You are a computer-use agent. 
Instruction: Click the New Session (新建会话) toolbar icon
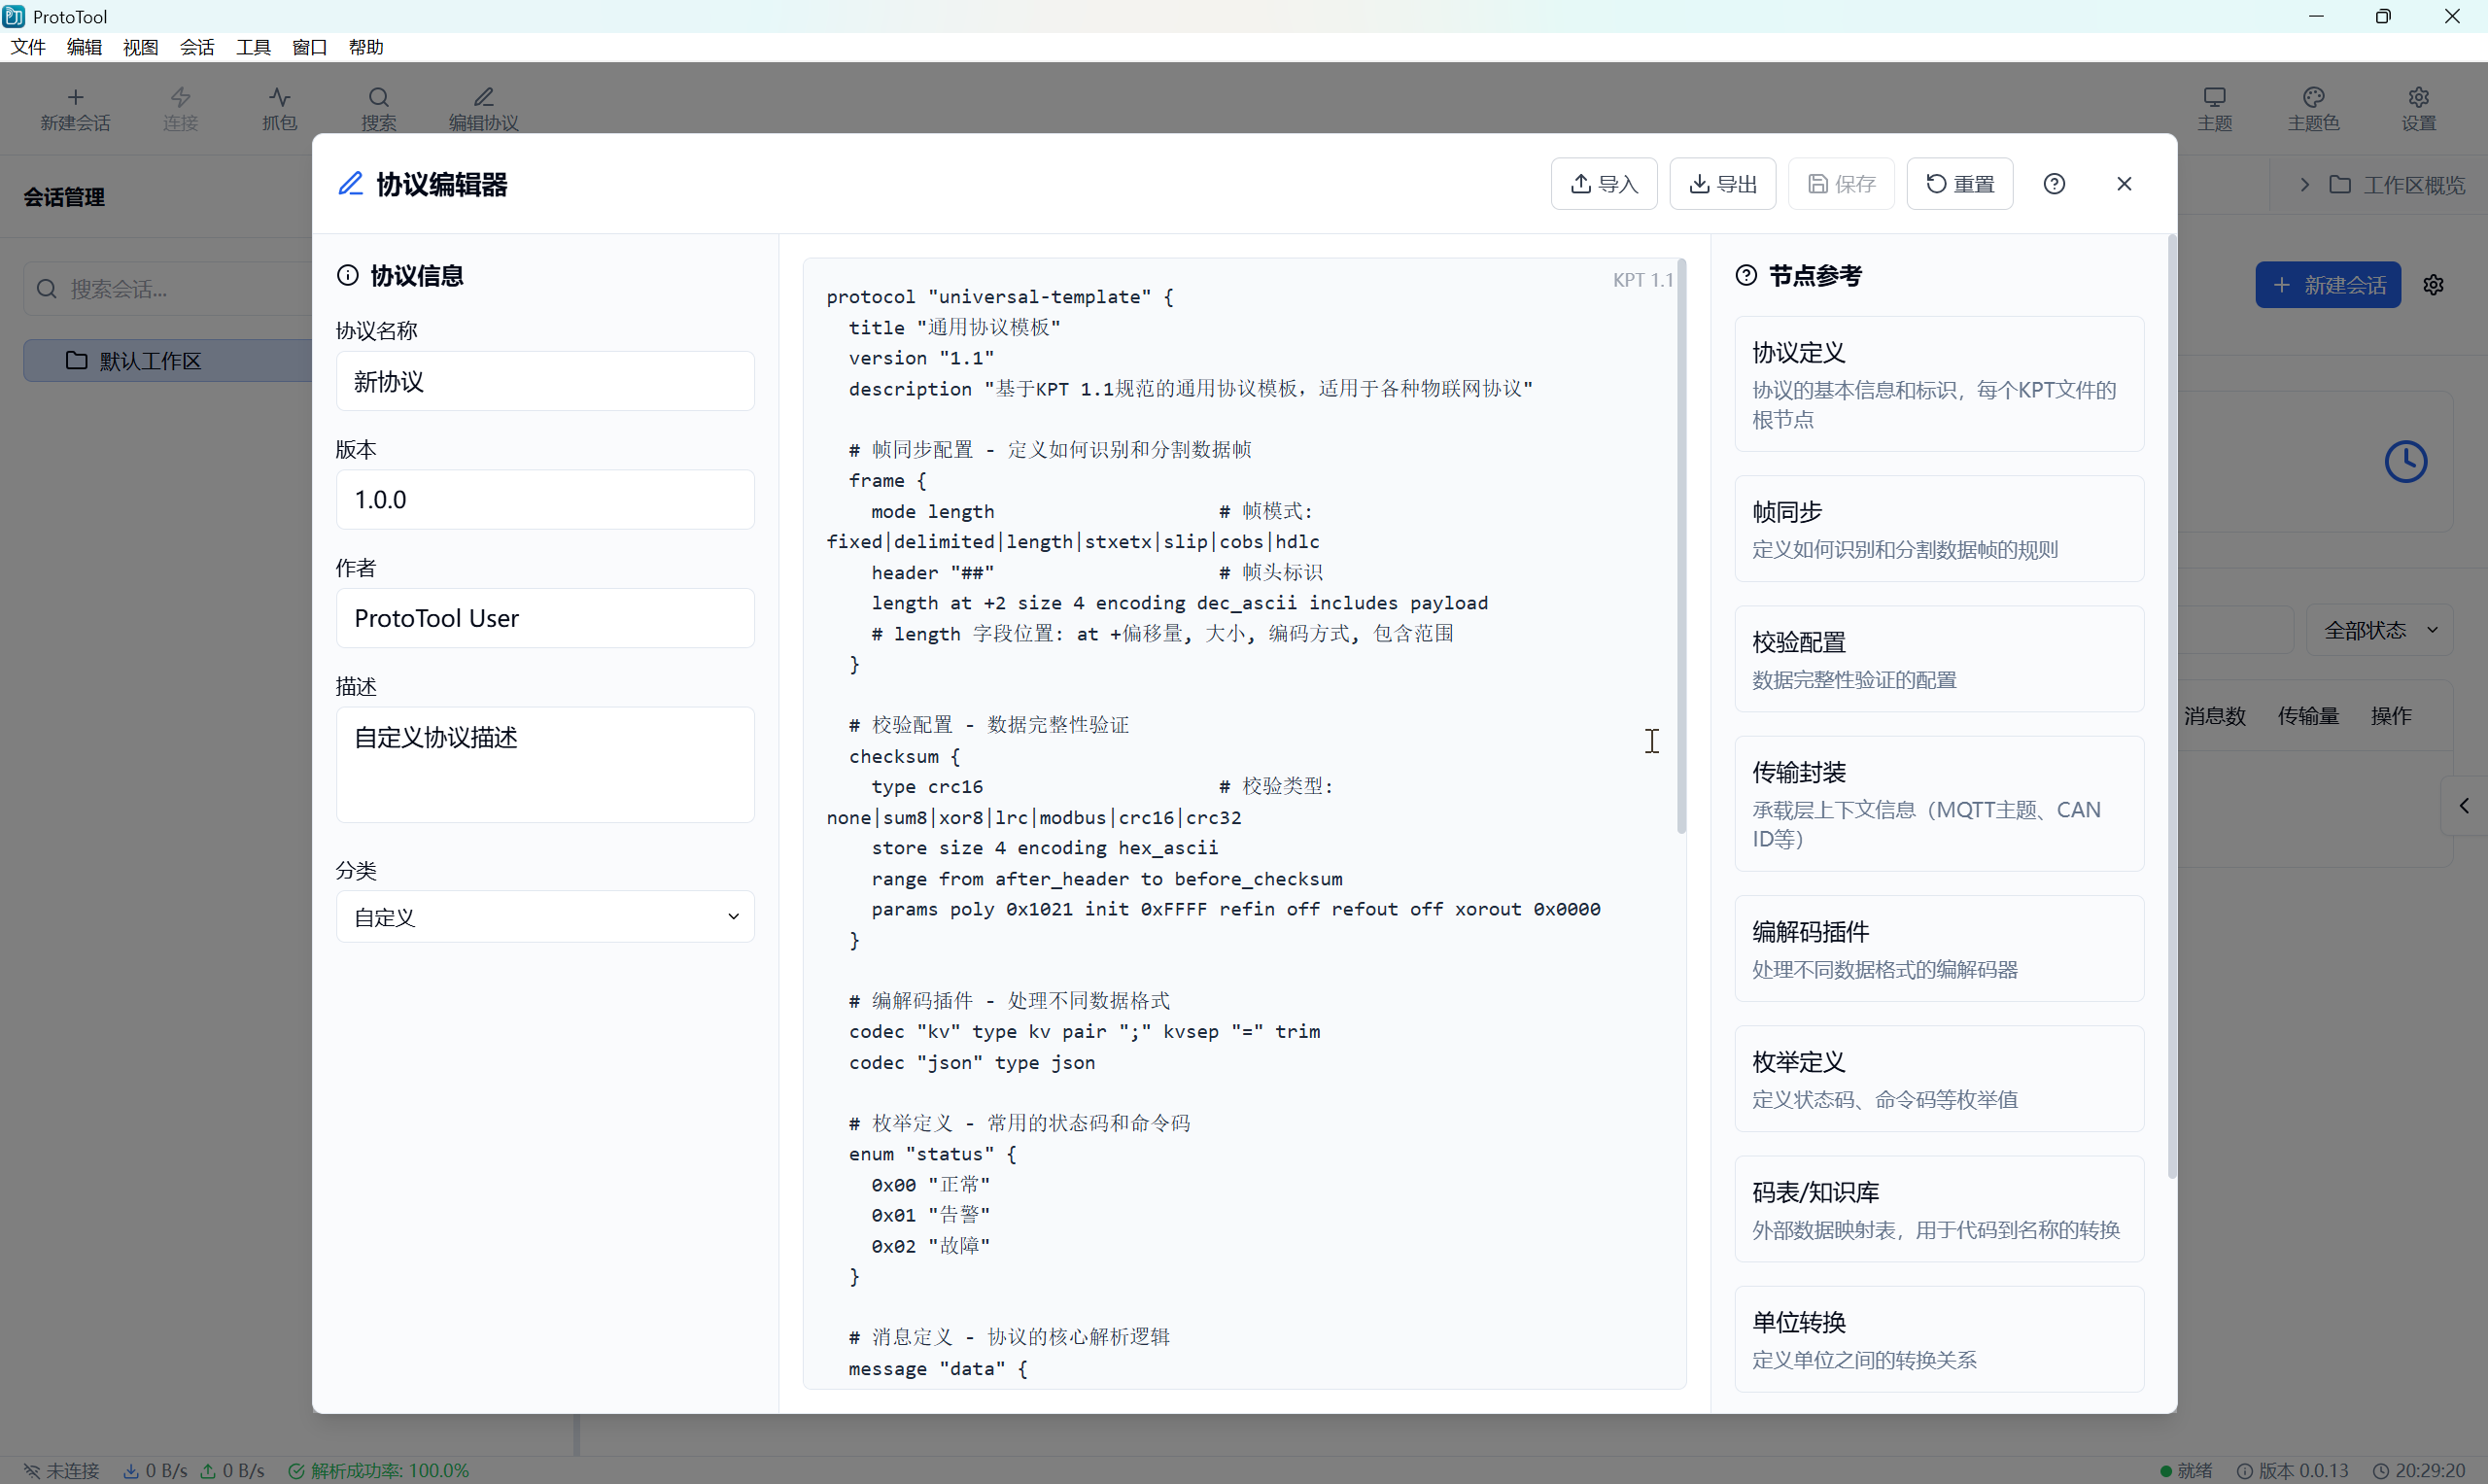[x=75, y=108]
